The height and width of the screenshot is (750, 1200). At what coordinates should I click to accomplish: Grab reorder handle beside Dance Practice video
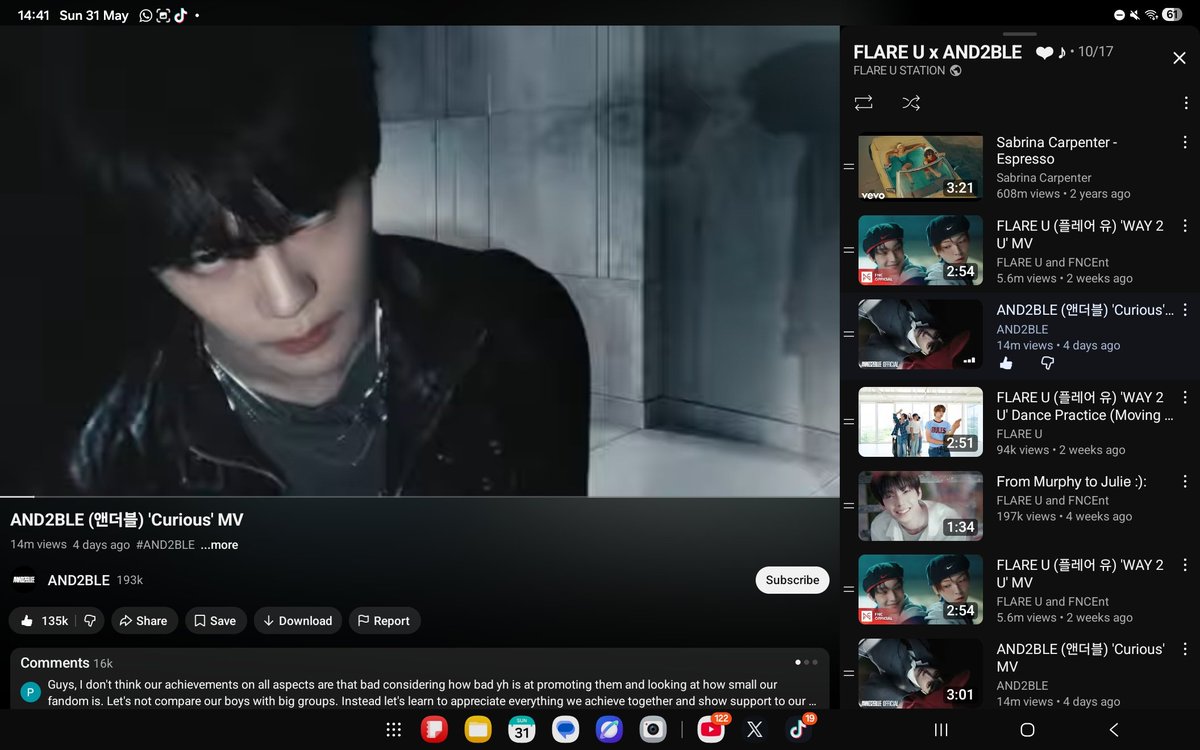coord(848,421)
